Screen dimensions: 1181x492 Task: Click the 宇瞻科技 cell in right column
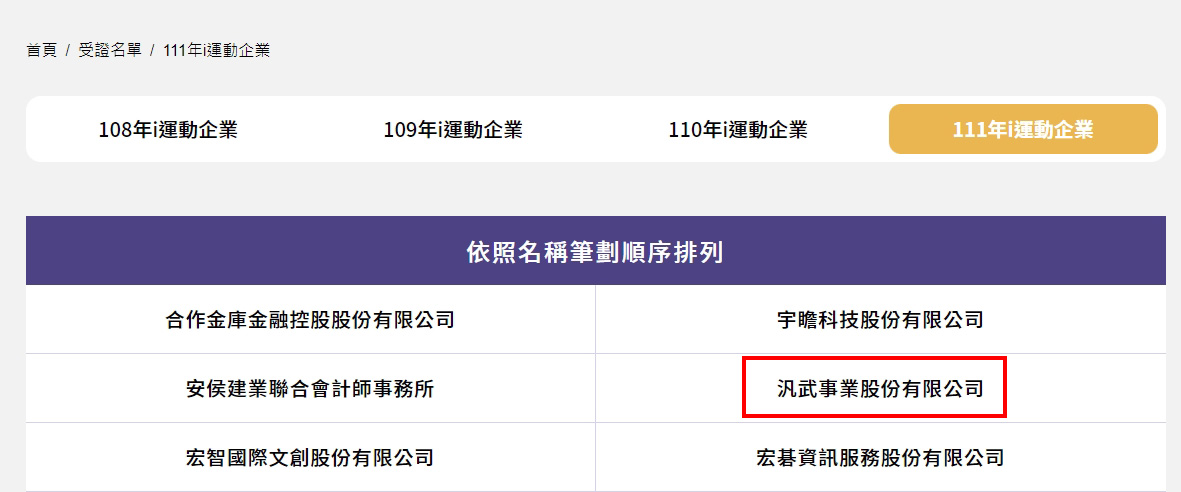tap(880, 320)
